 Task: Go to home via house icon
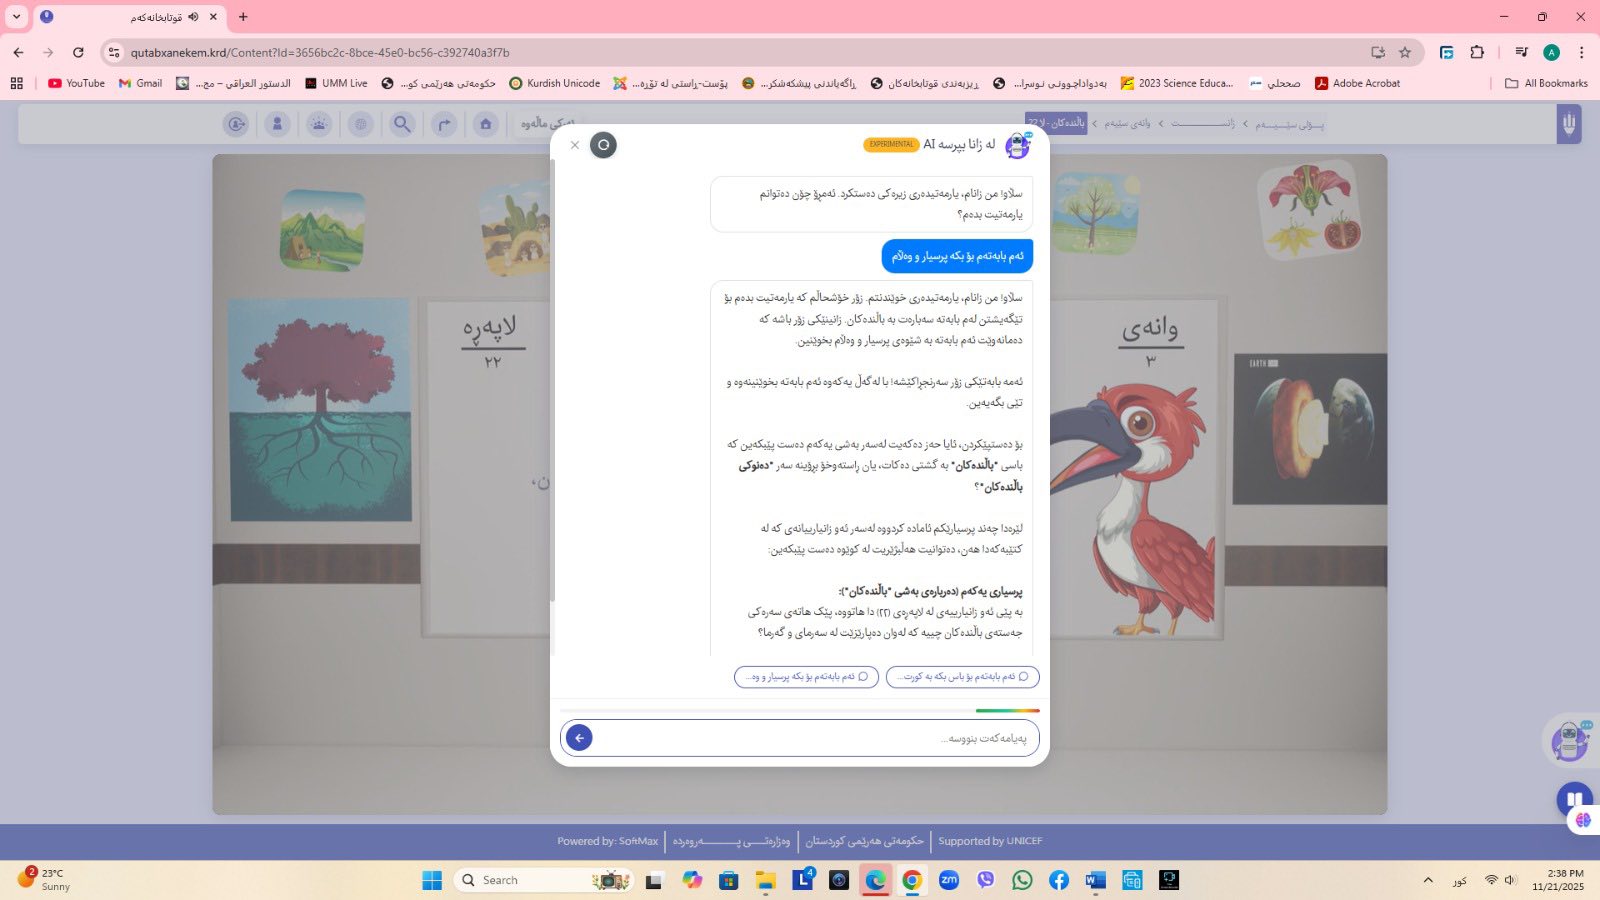click(485, 124)
